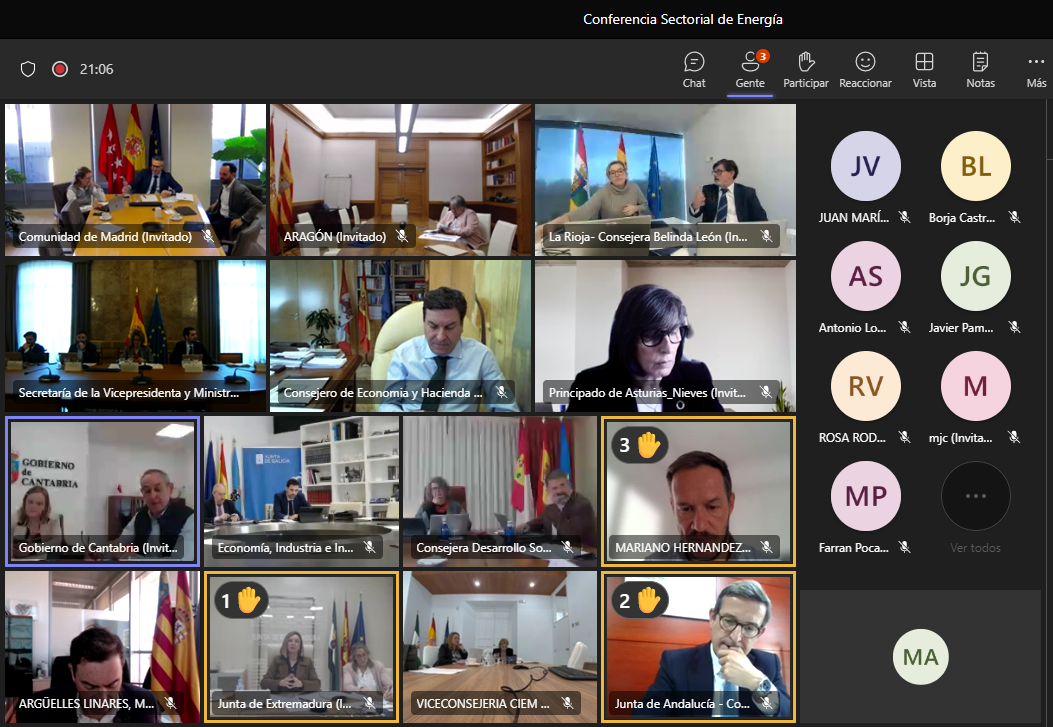1053x727 pixels.
Task: Click the MA self-view avatar
Action: tap(920, 657)
